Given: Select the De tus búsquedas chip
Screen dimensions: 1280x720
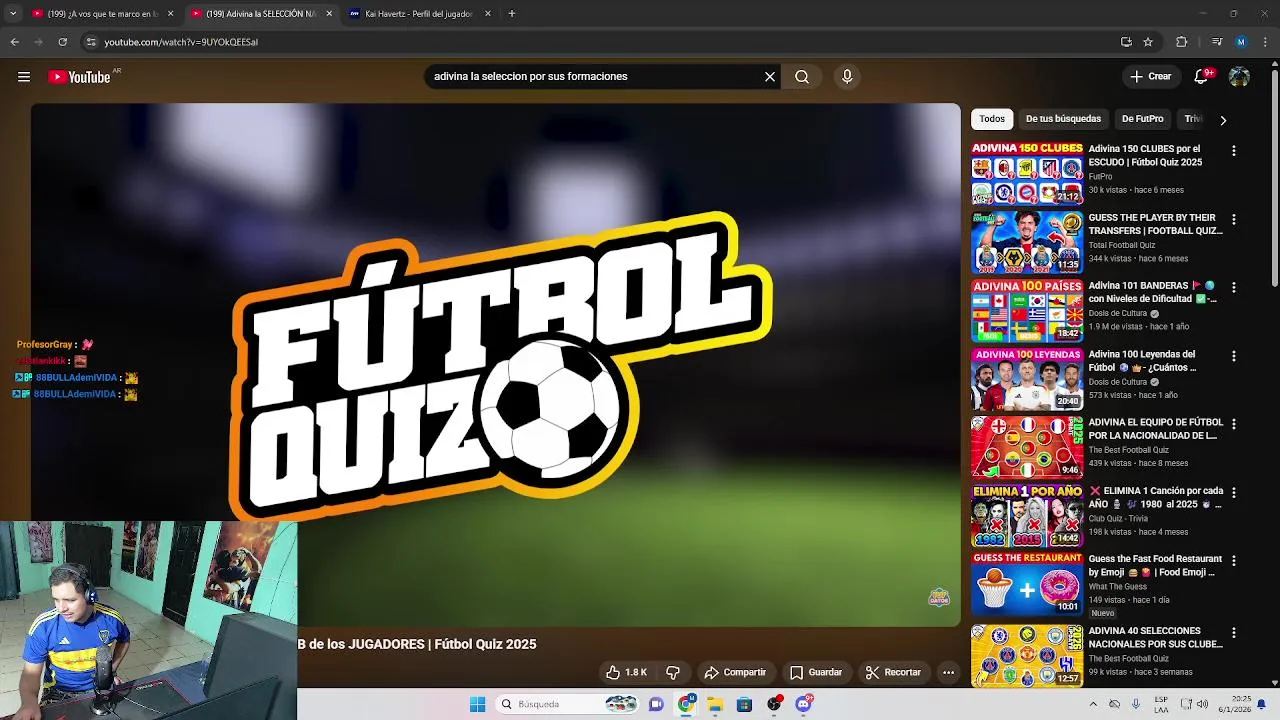Looking at the screenshot, I should pyautogui.click(x=1063, y=119).
